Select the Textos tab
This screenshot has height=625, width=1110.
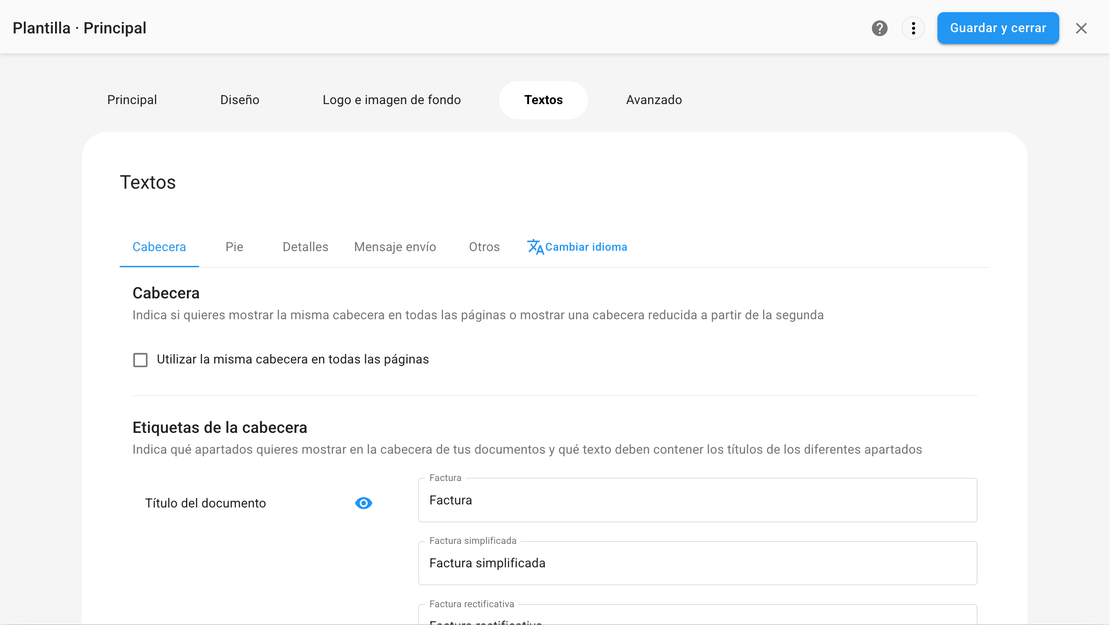543,100
